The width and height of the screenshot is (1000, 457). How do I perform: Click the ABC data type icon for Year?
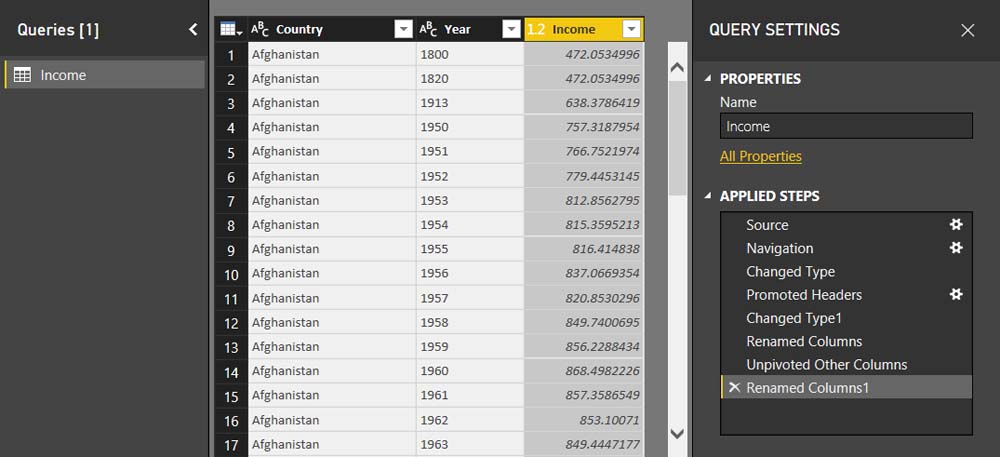[428, 29]
